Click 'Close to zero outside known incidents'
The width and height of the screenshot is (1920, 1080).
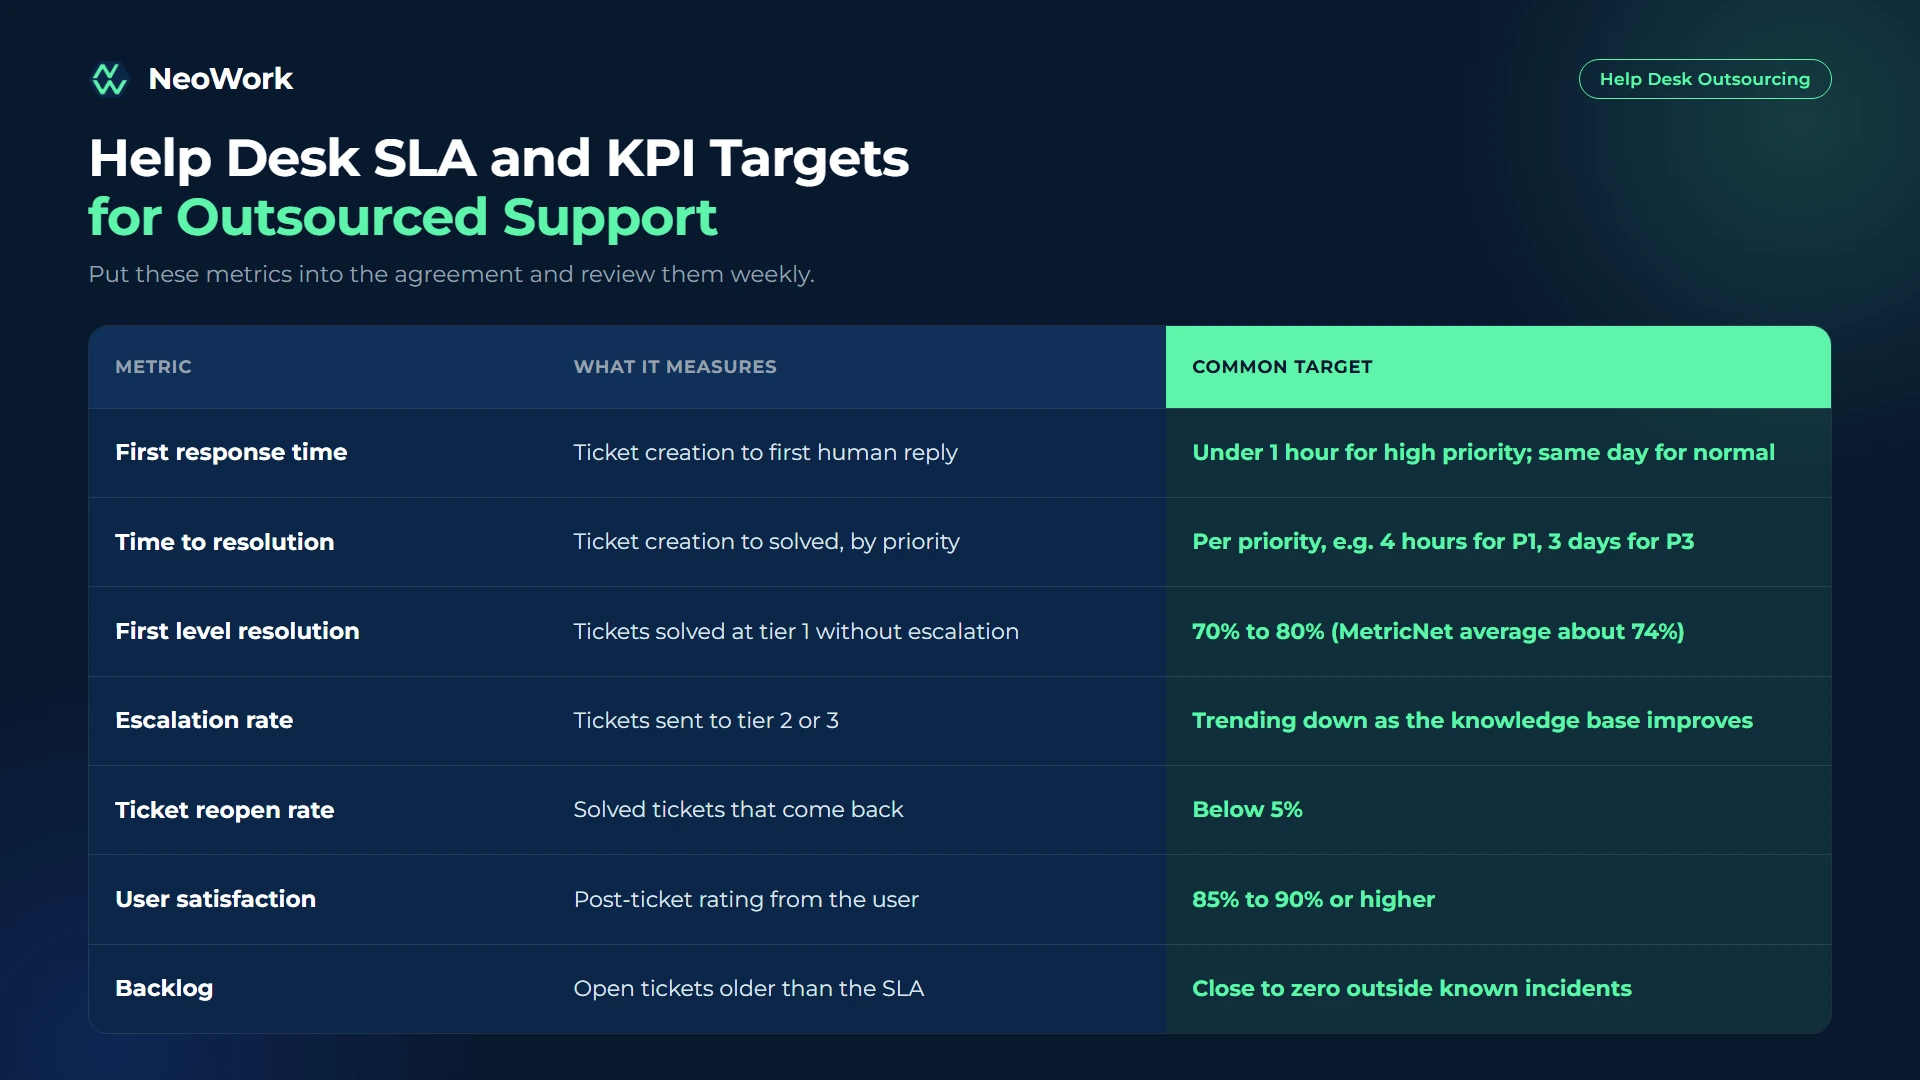[1411, 988]
